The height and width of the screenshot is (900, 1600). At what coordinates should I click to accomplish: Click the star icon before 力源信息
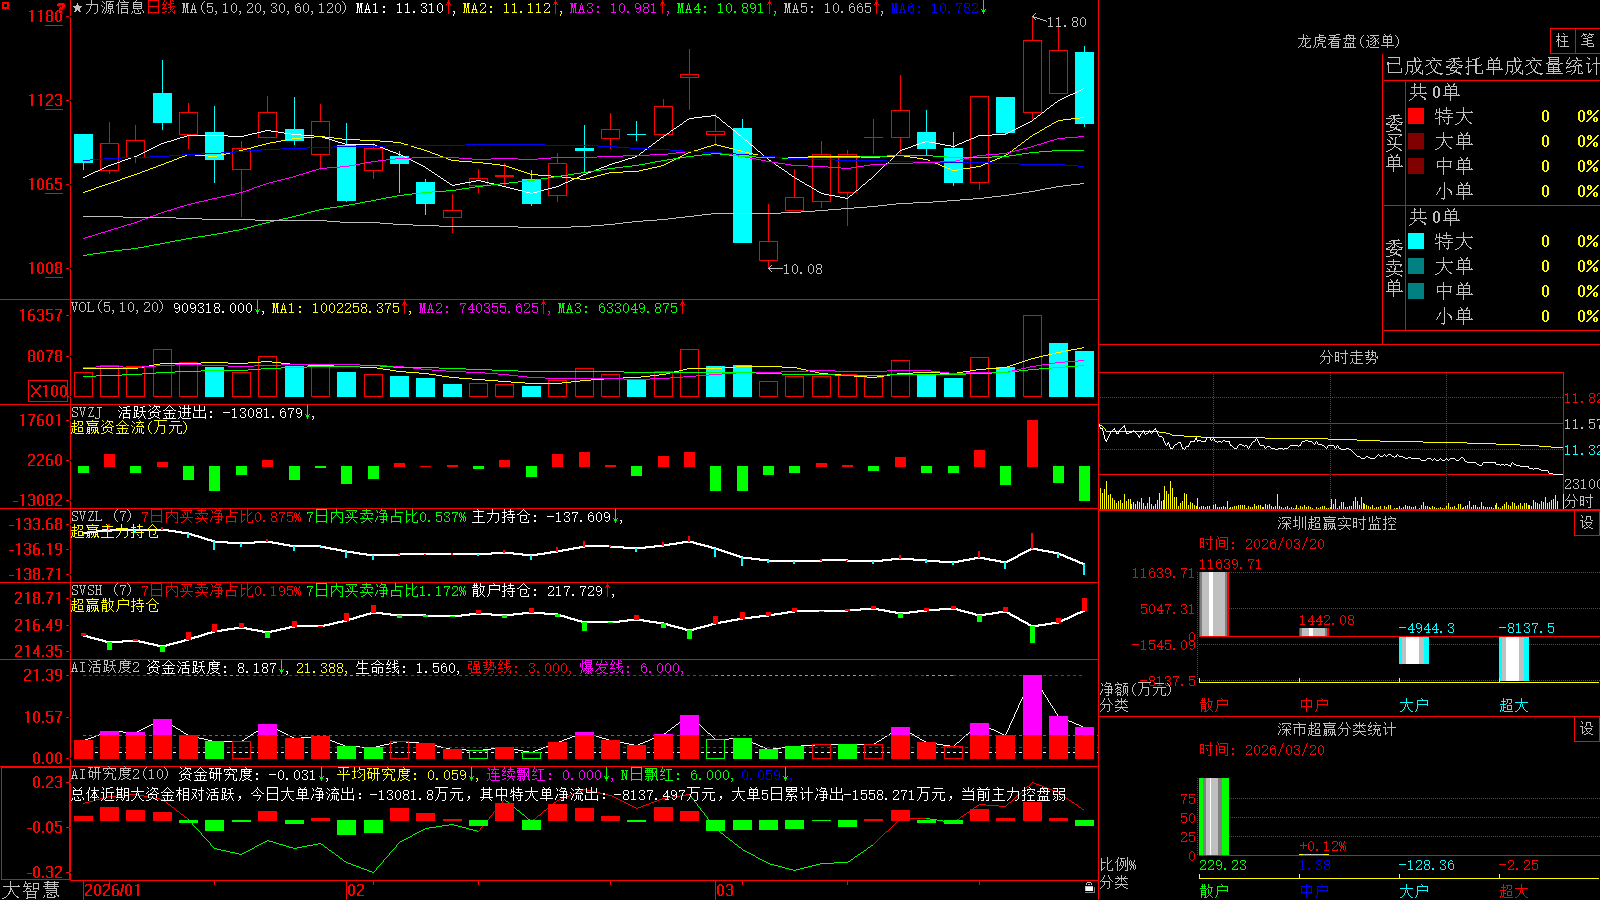[x=77, y=8]
